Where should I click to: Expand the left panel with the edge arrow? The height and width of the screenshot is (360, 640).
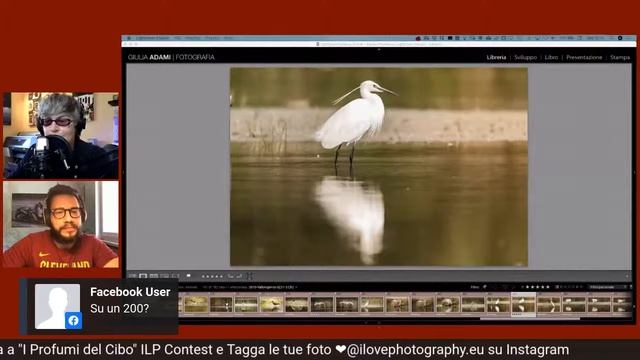pyautogui.click(x=124, y=172)
